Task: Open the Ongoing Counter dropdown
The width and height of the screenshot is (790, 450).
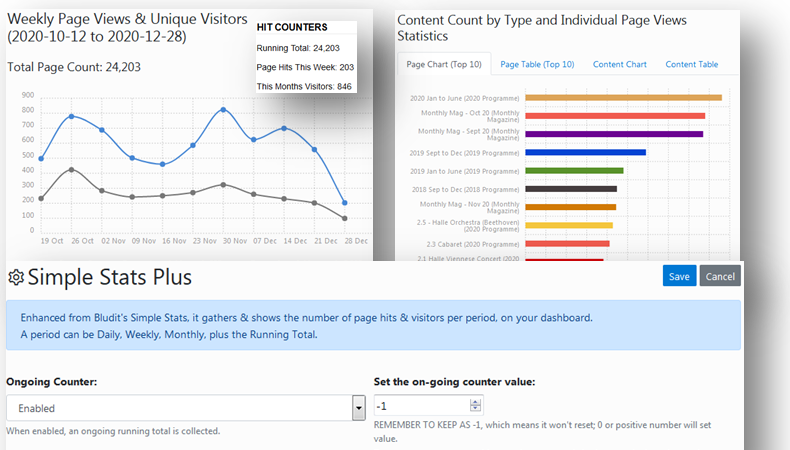Action: (185, 408)
